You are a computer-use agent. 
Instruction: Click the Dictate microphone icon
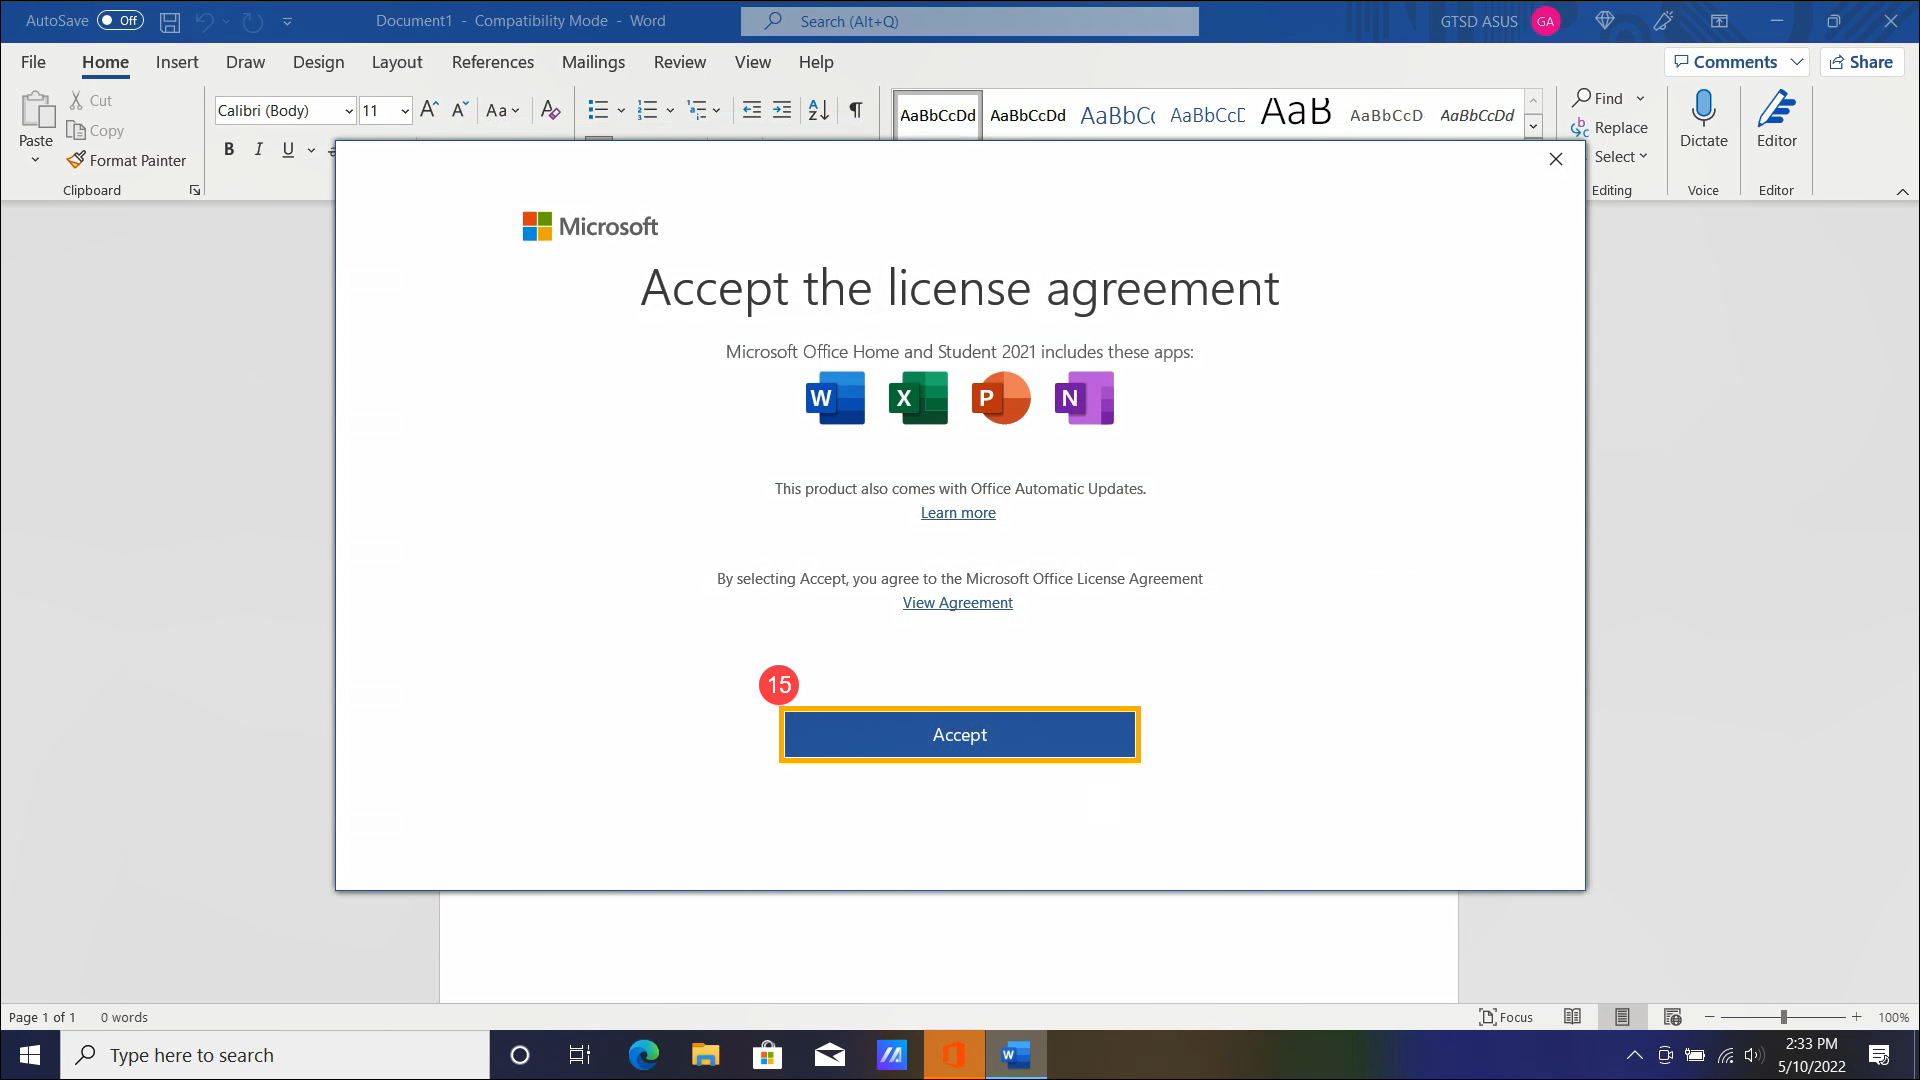(x=1703, y=107)
